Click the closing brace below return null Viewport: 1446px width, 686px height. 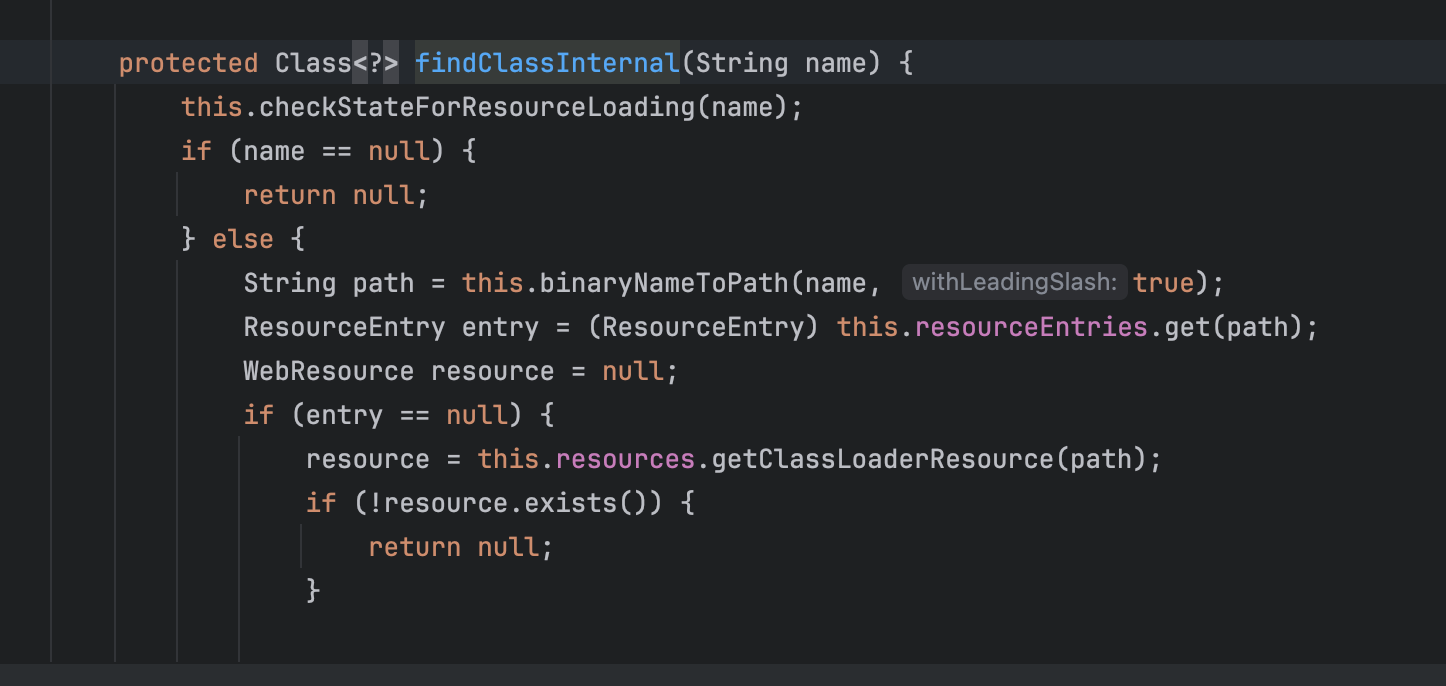click(x=313, y=591)
